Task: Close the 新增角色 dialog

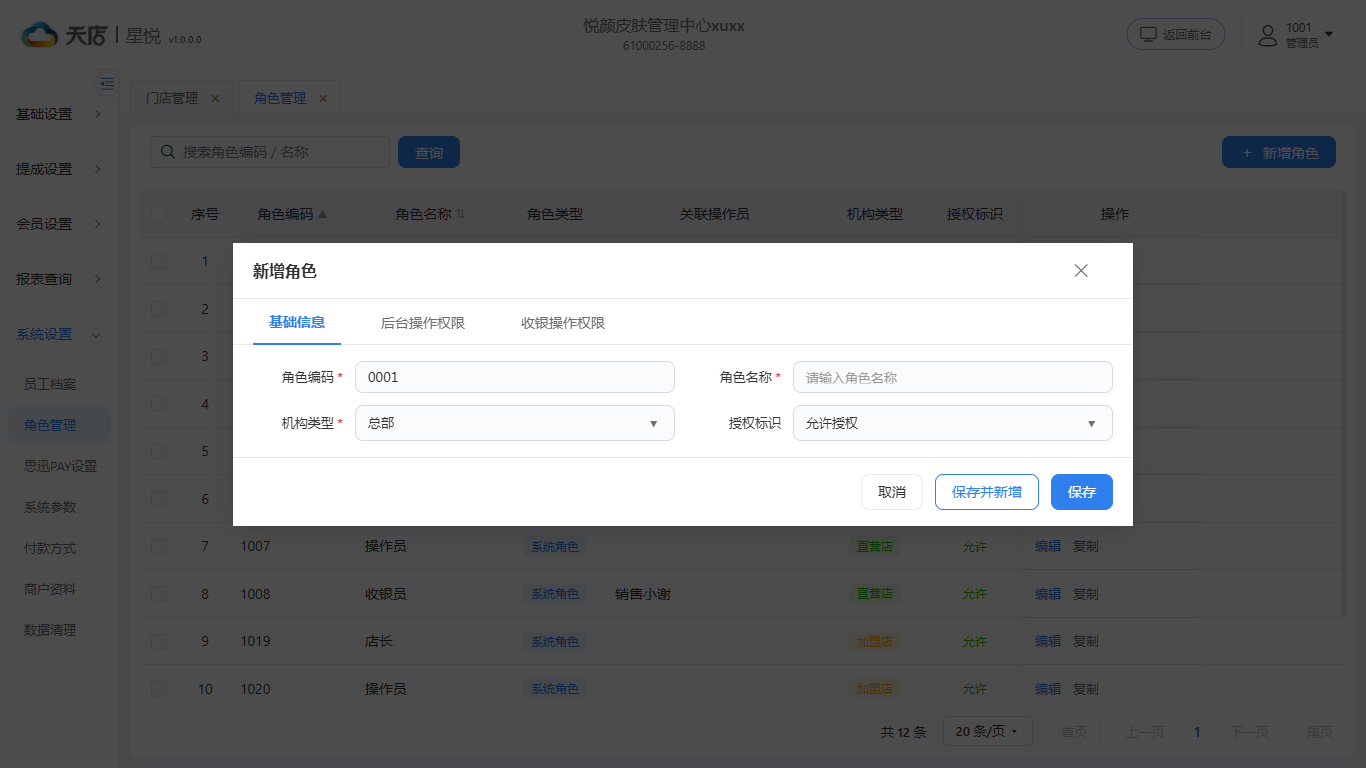Action: click(1081, 270)
